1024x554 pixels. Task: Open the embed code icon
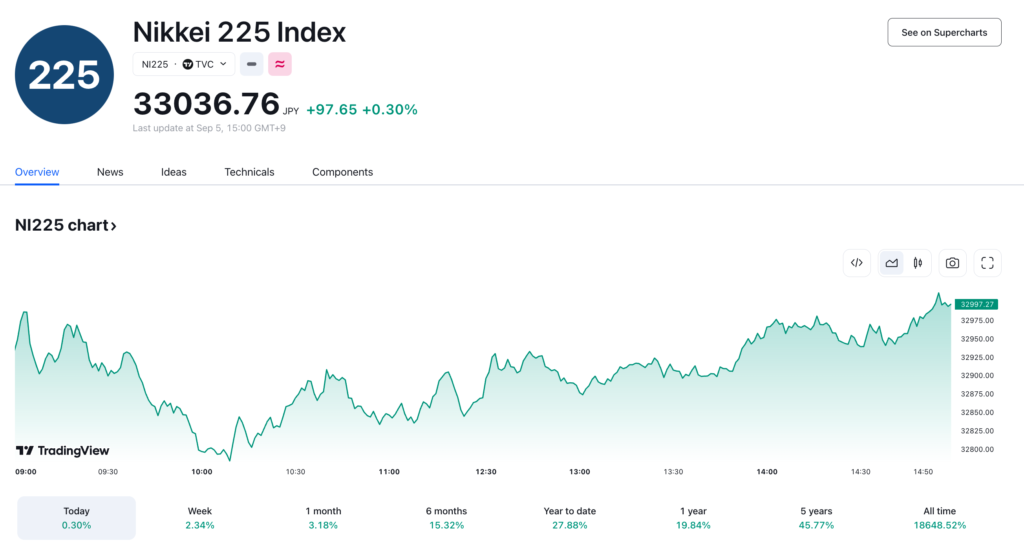(856, 263)
